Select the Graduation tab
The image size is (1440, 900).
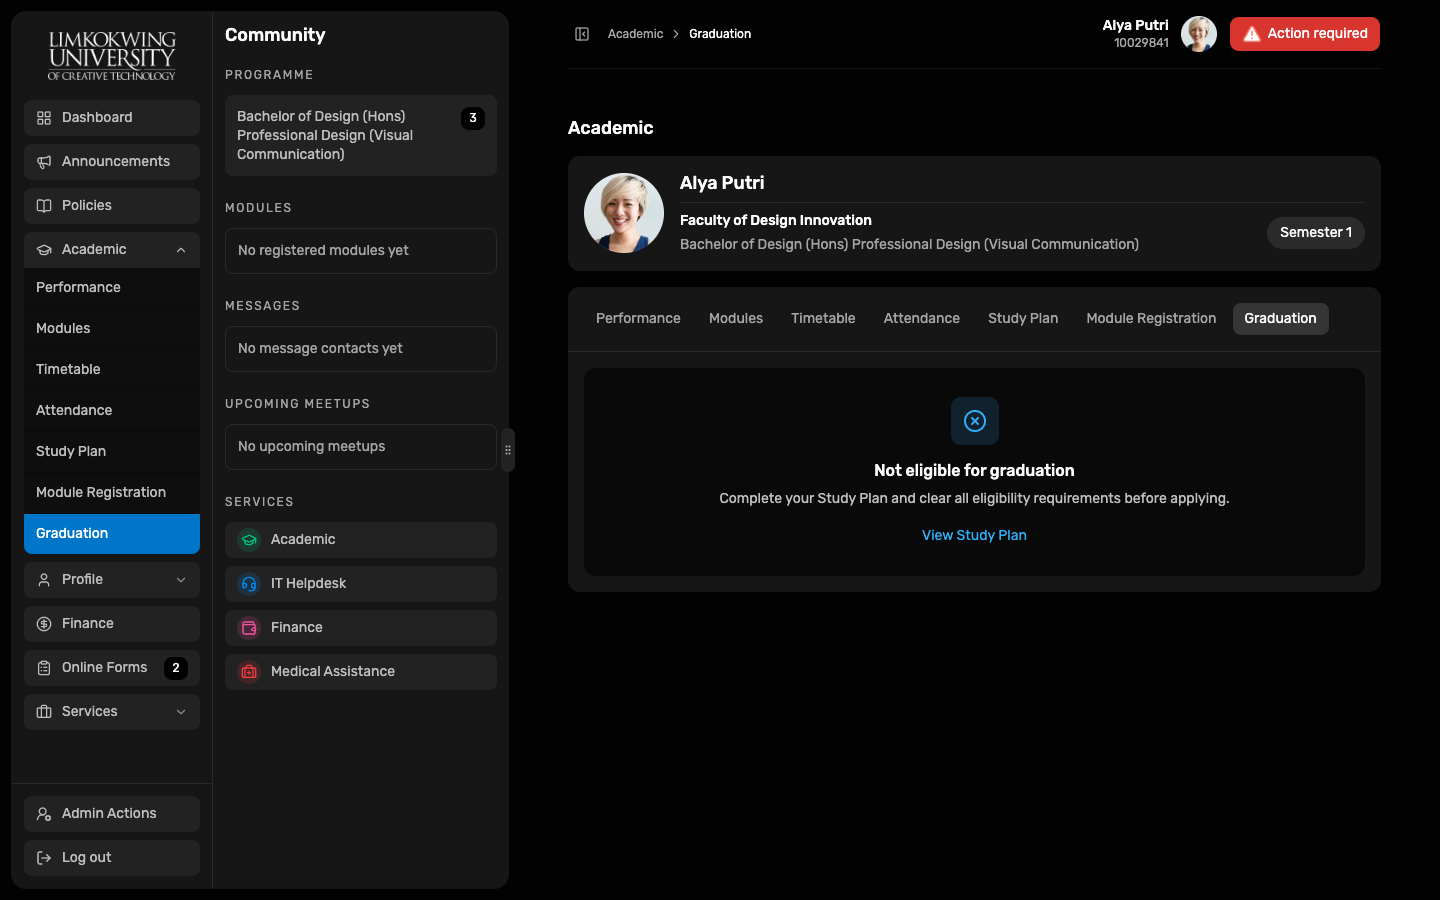click(1281, 319)
